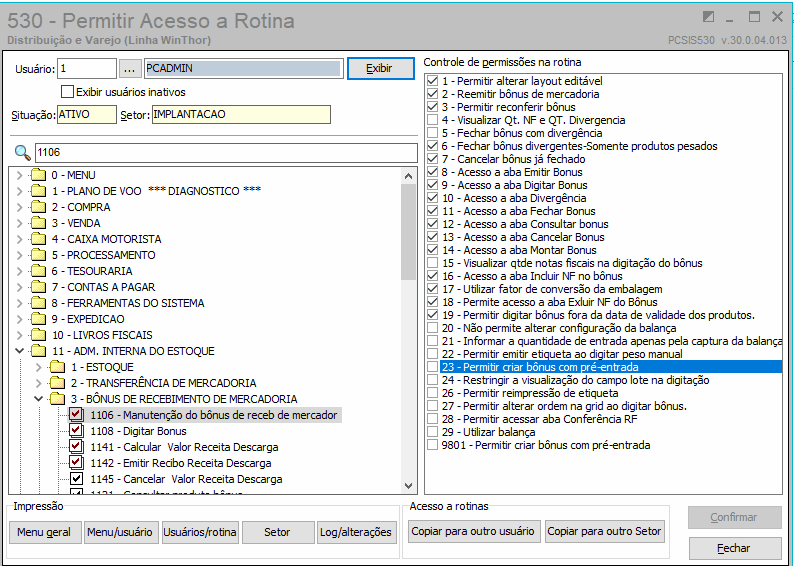Toggle routine 1141 Calcular Valor checkbox

(76, 447)
